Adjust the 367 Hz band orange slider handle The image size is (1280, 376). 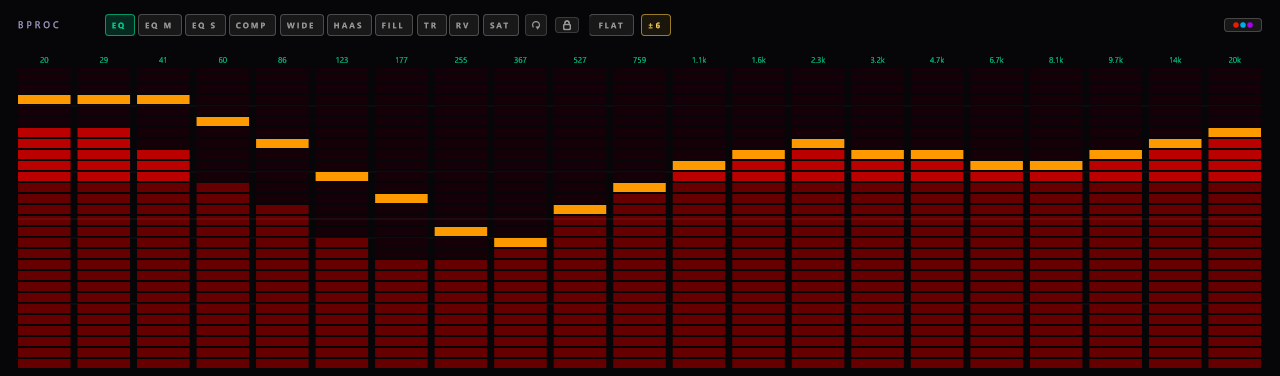coord(520,243)
